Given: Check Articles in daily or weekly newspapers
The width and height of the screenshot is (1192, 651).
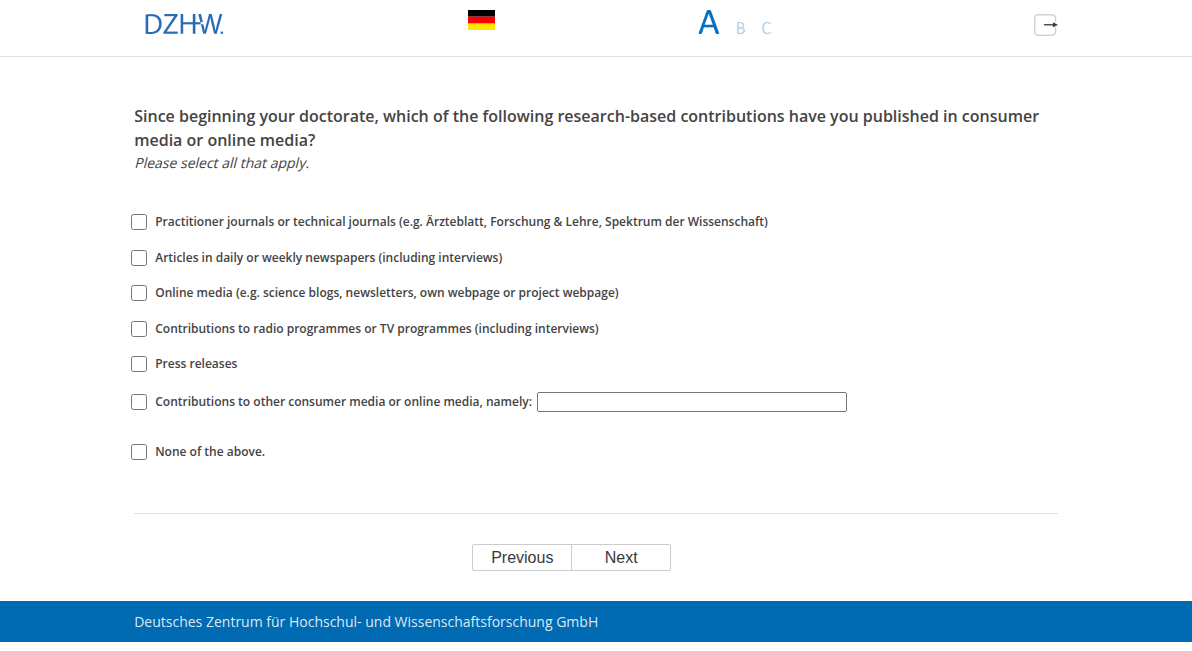Looking at the screenshot, I should click(x=139, y=258).
